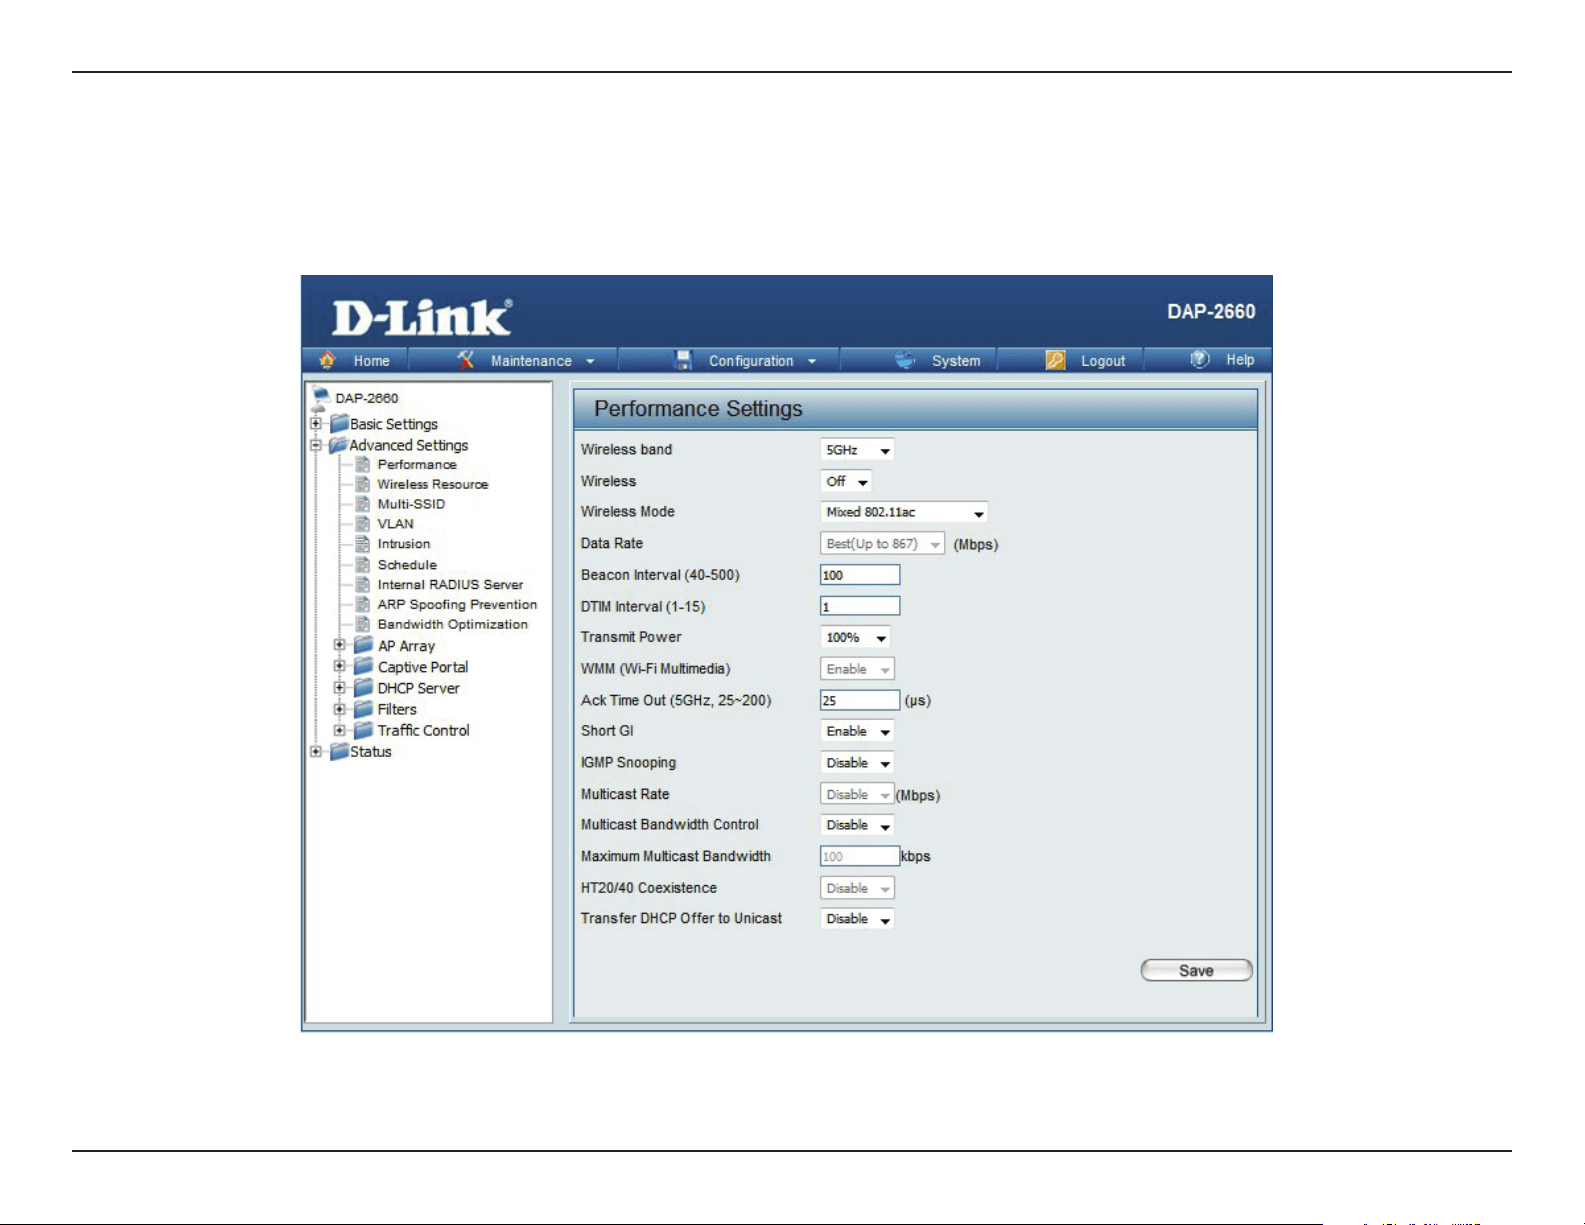Image resolution: width=1585 pixels, height=1225 pixels.
Task: Click the Configuration floppy disk icon
Action: [x=683, y=360]
